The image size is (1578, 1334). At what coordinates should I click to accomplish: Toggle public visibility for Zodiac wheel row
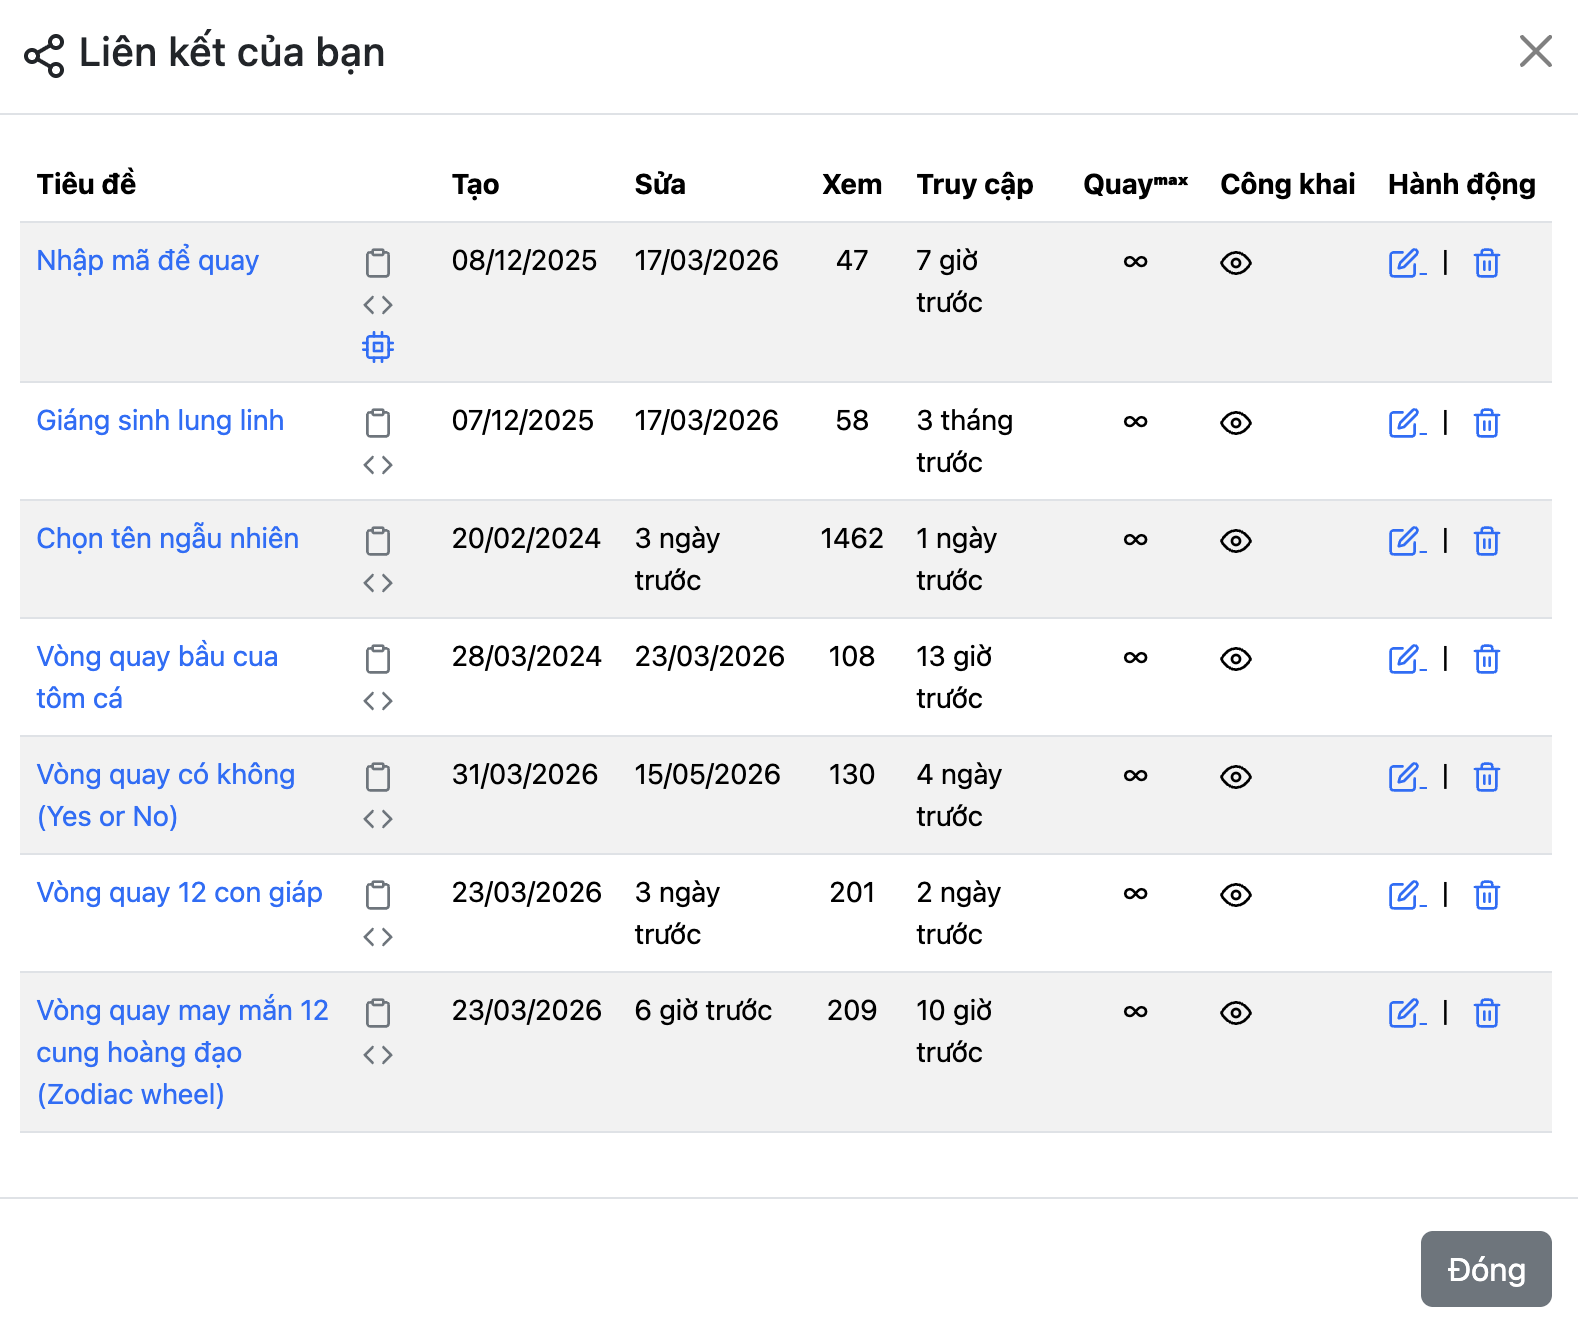click(1236, 1013)
